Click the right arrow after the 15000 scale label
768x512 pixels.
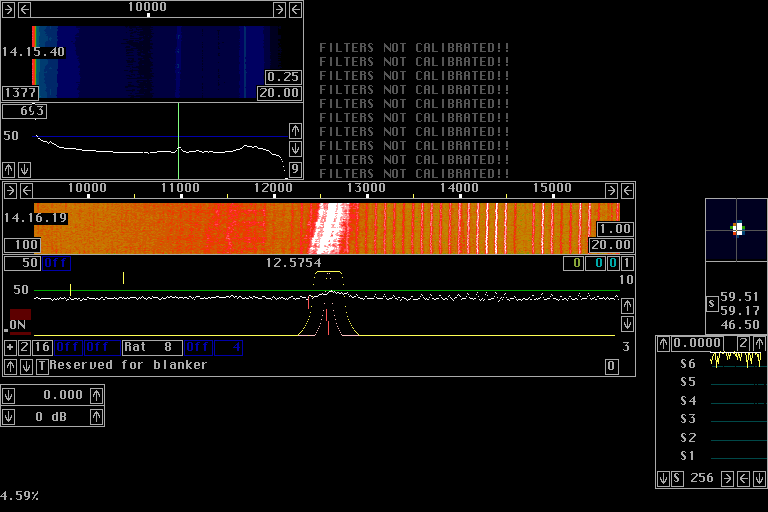(611, 191)
